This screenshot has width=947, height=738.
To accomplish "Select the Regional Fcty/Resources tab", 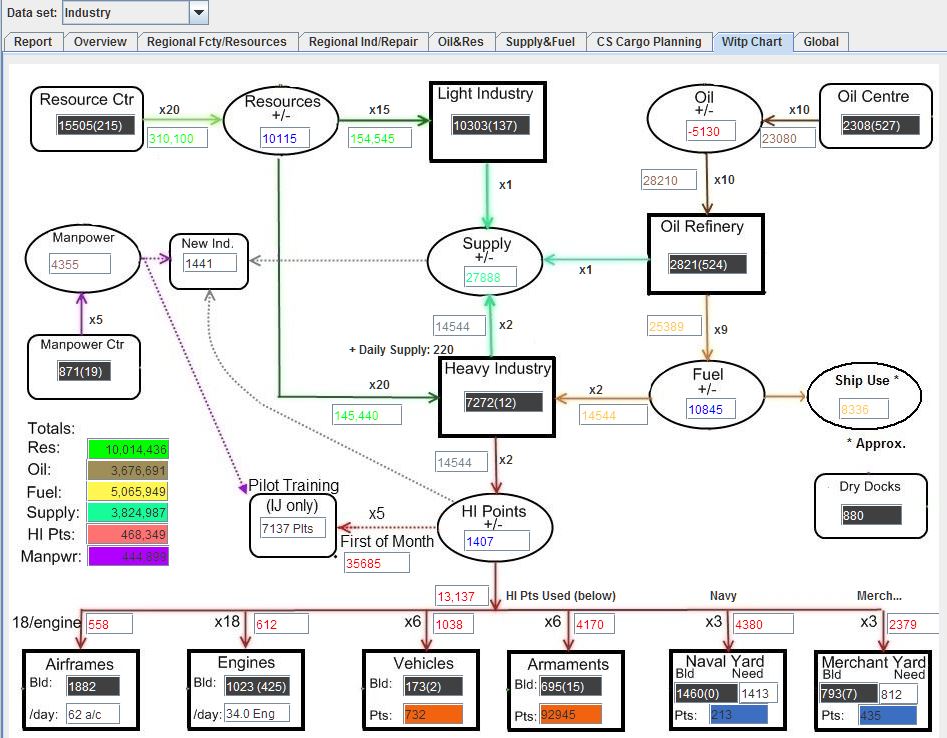I will pyautogui.click(x=217, y=42).
